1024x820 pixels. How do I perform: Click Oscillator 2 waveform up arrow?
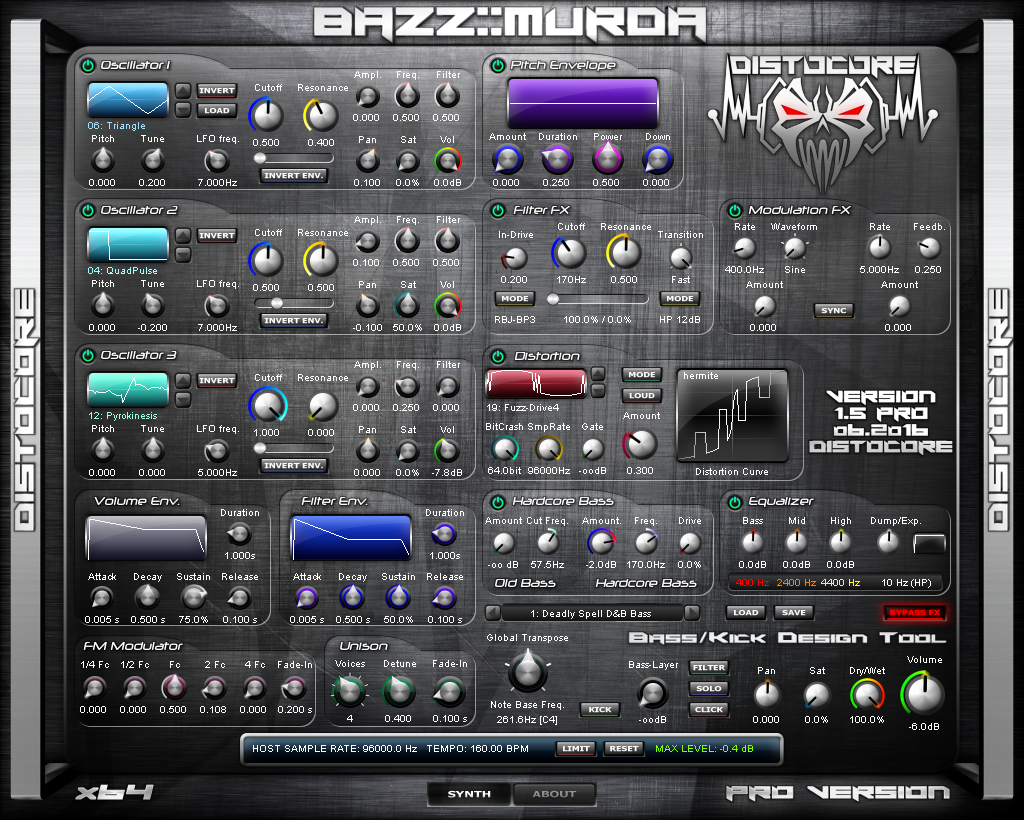click(x=183, y=235)
